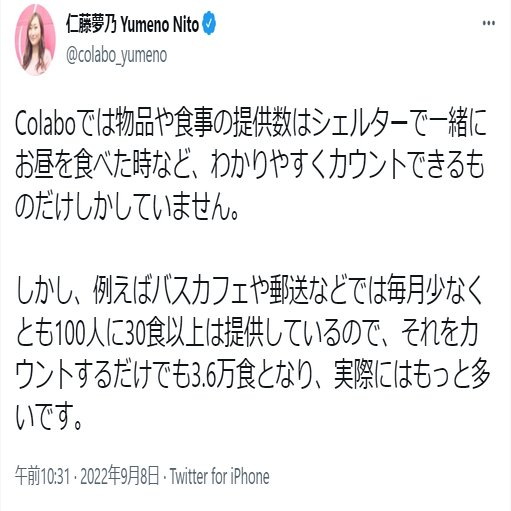511x511 pixels.
Task: Open the Twitter for iPhone source link
Action: tap(220, 477)
